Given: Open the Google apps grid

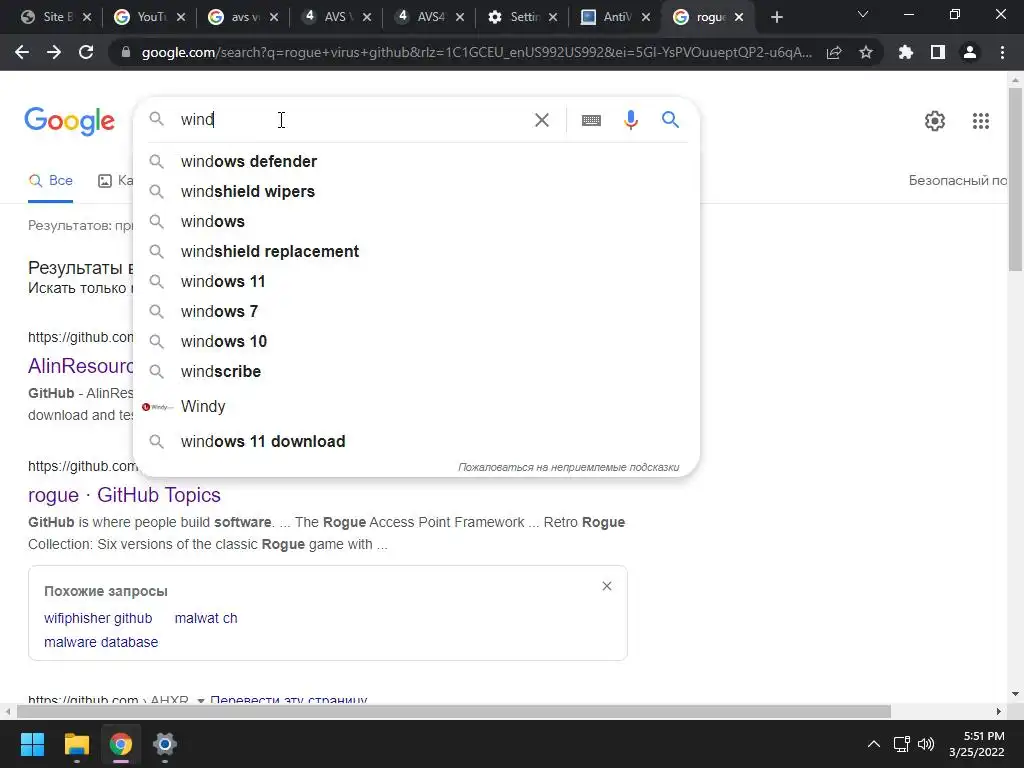Looking at the screenshot, I should (980, 121).
